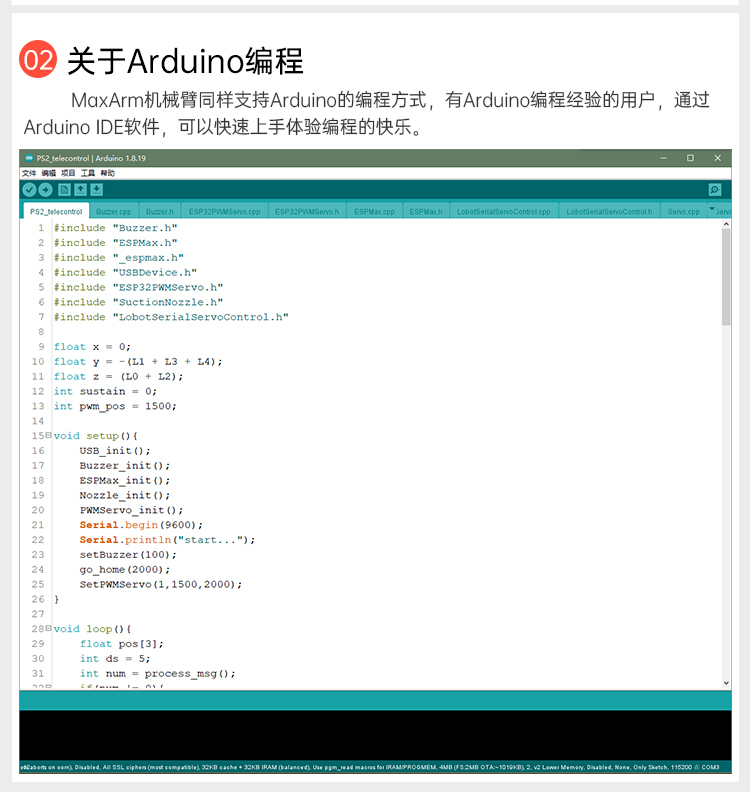Switch to the ESPMax.cpp tab
This screenshot has height=800, width=750.
click(x=374, y=212)
